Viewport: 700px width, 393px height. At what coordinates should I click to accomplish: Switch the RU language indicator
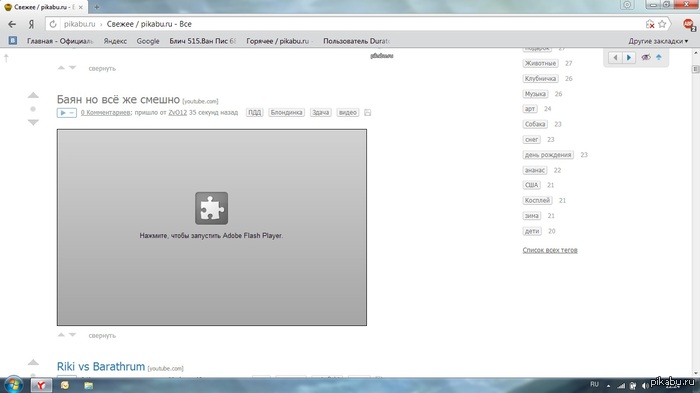coord(594,384)
